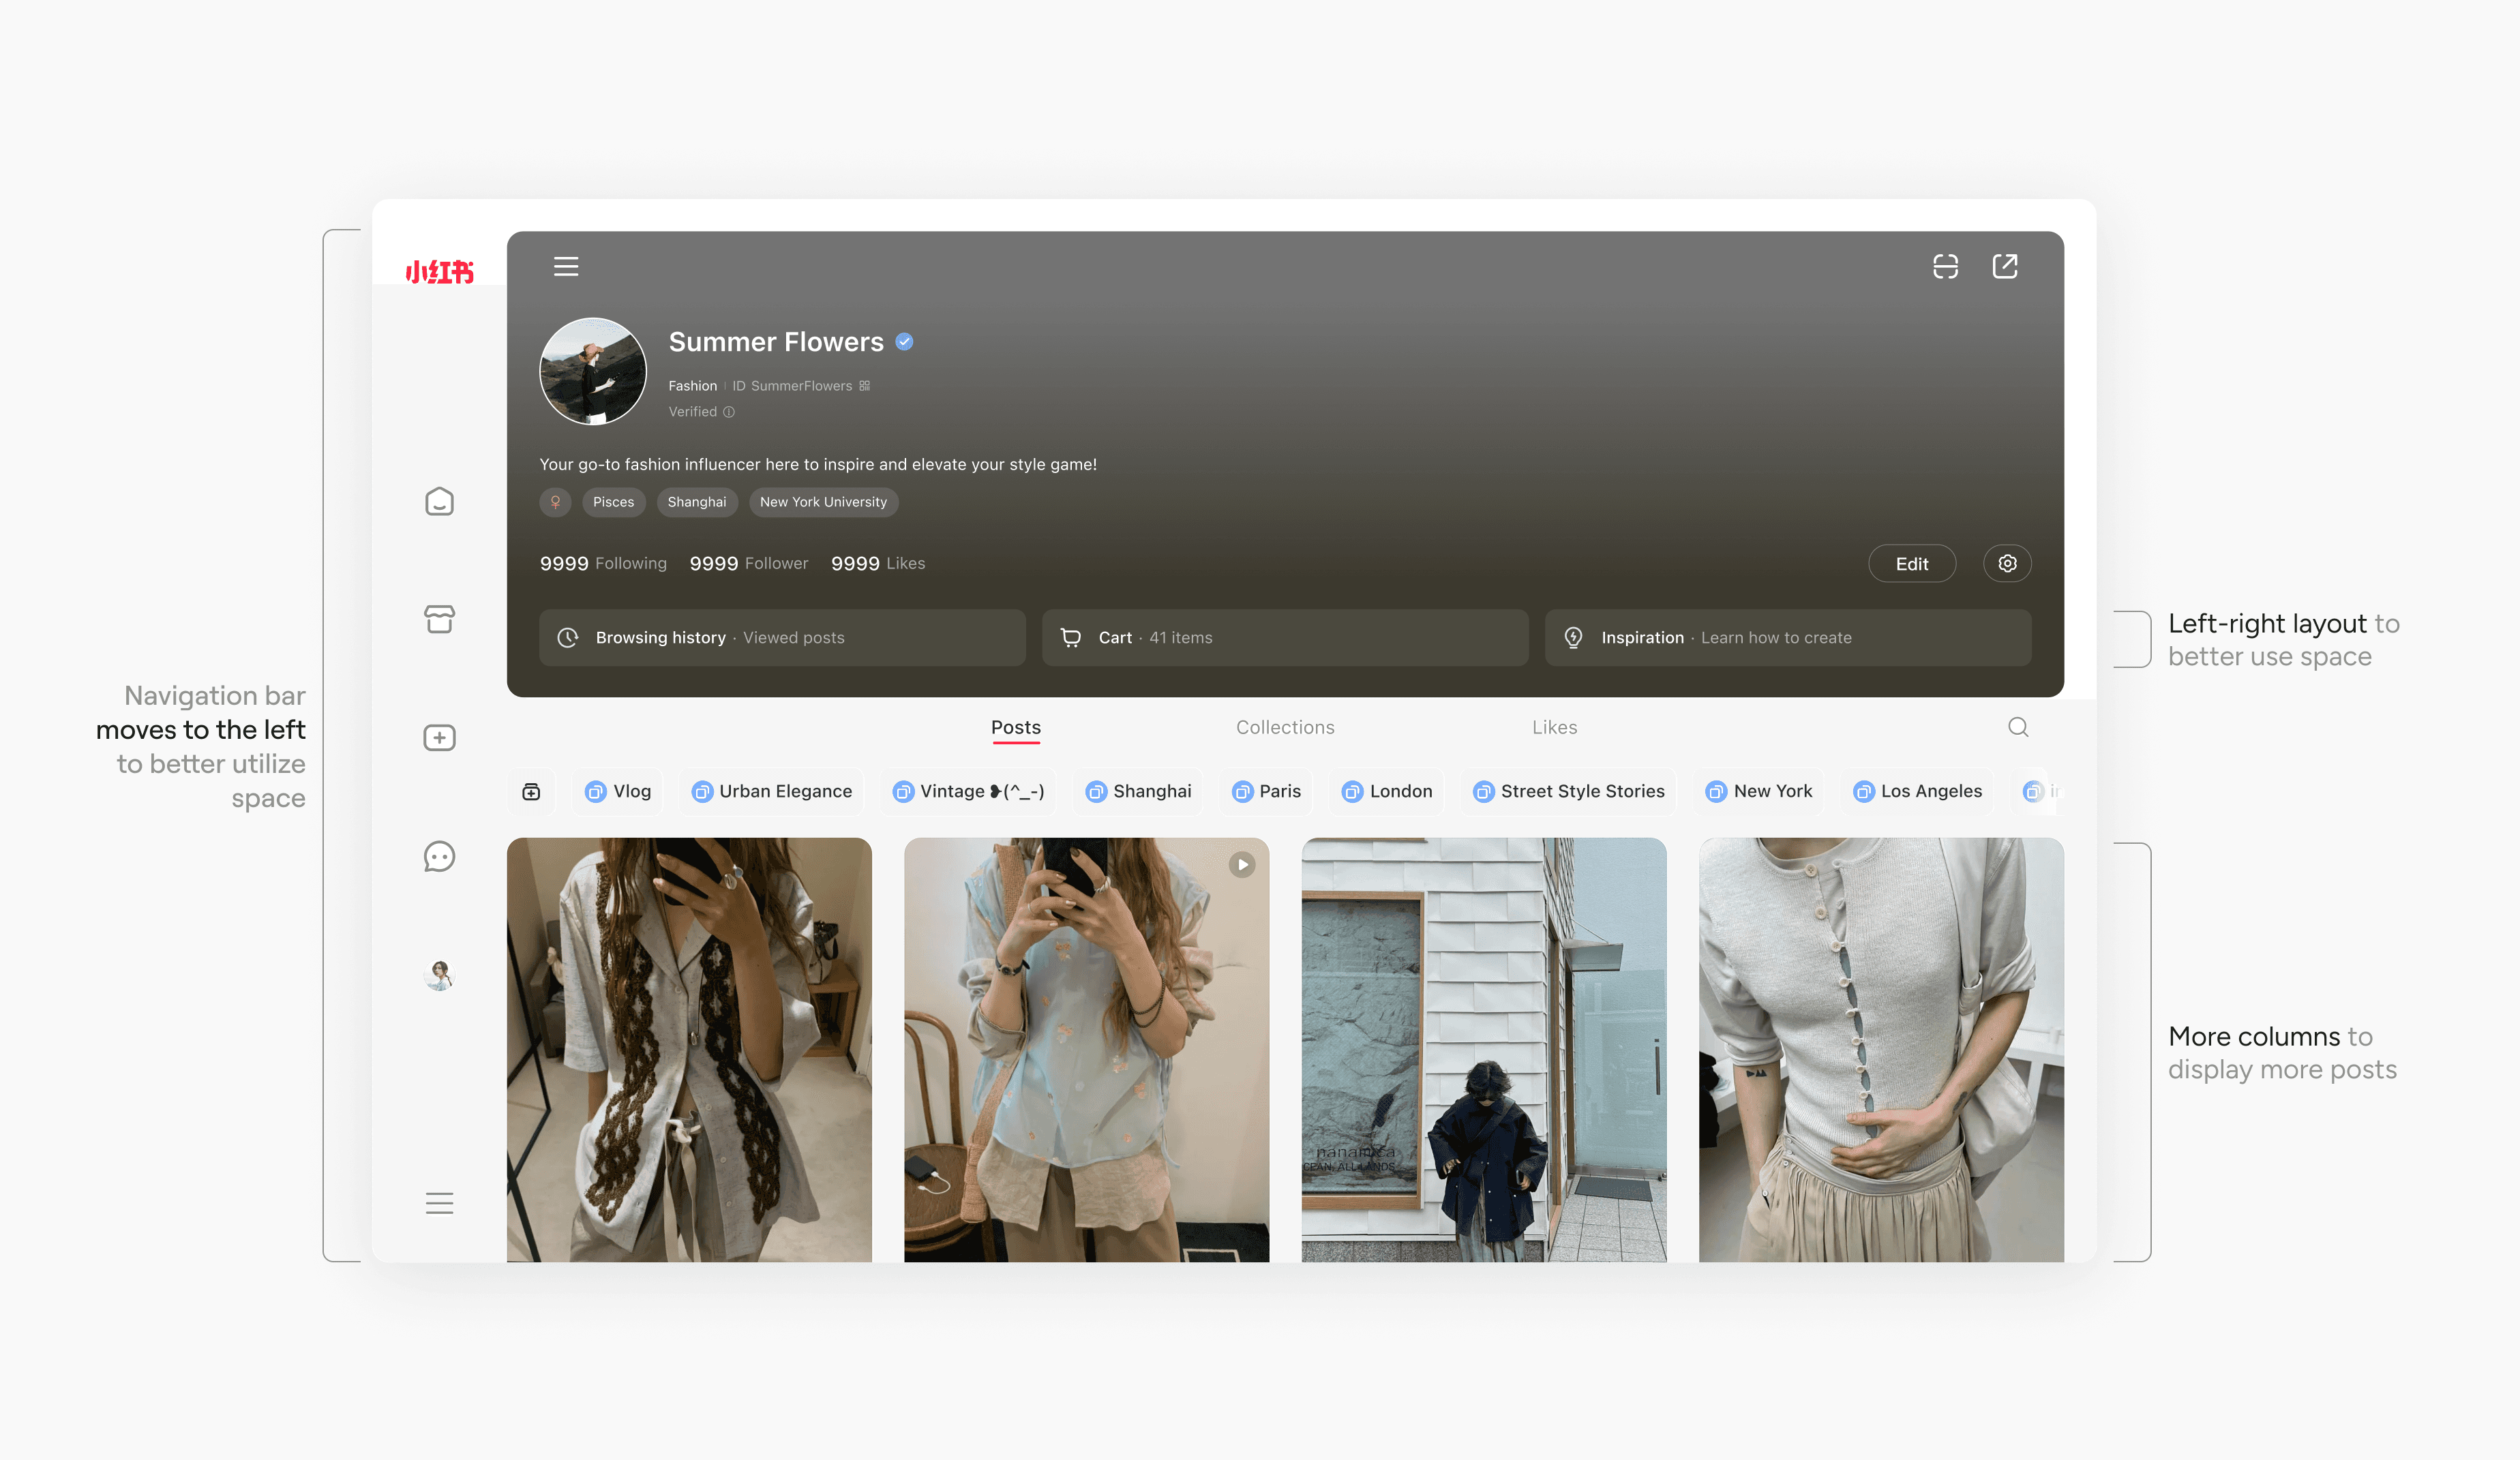This screenshot has width=2520, height=1460.
Task: Switch to the Collections tab
Action: [1285, 727]
